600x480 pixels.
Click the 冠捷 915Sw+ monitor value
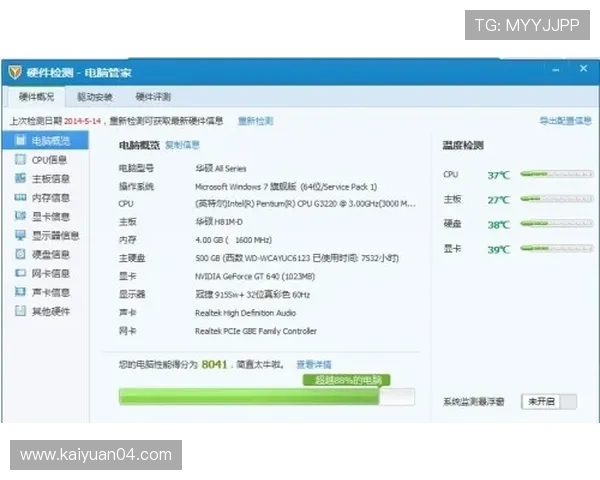tap(252, 295)
